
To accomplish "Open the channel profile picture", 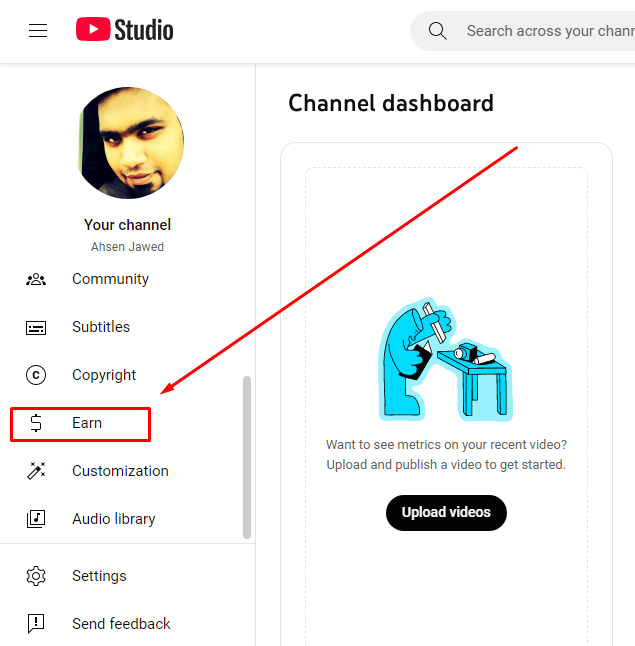I will 130,143.
